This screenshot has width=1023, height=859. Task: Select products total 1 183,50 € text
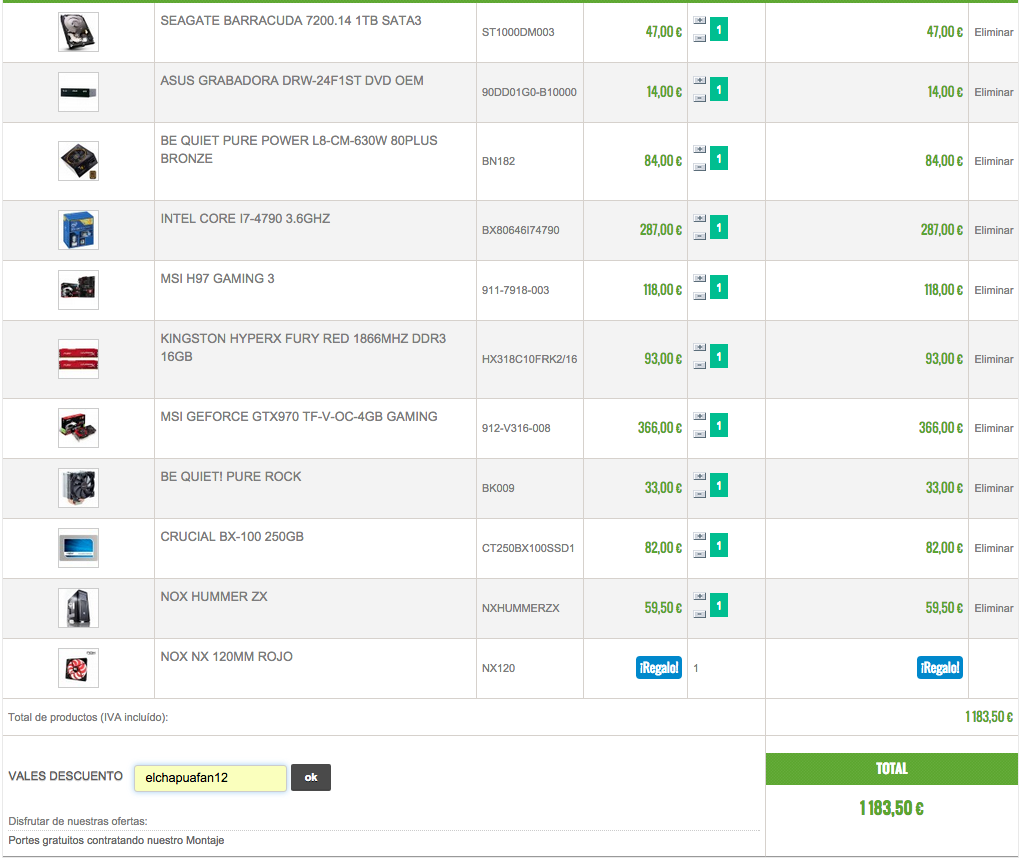(x=989, y=717)
